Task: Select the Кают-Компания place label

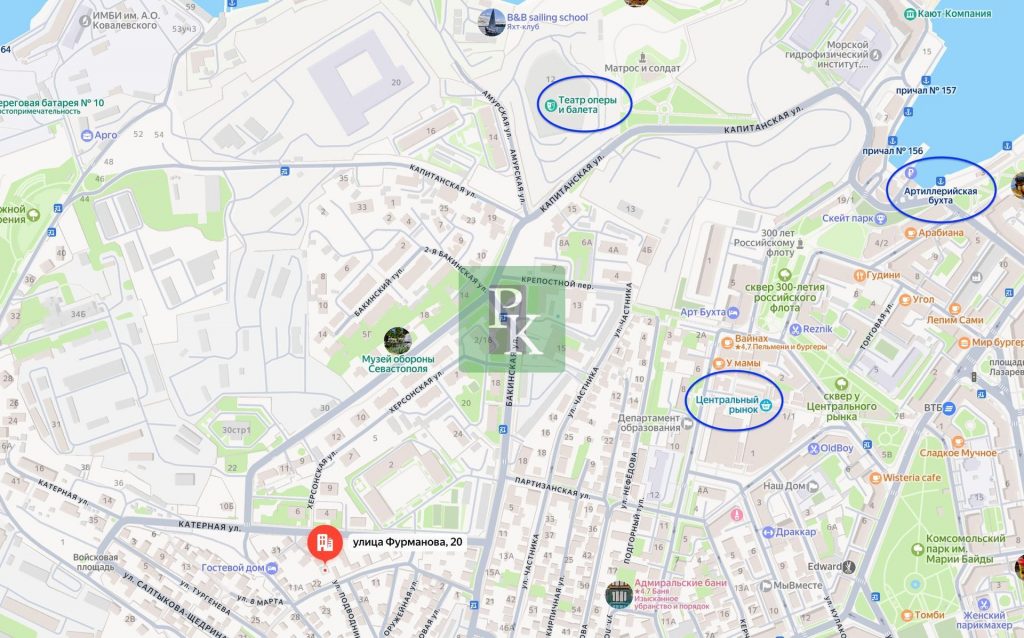Action: pyautogui.click(x=954, y=13)
